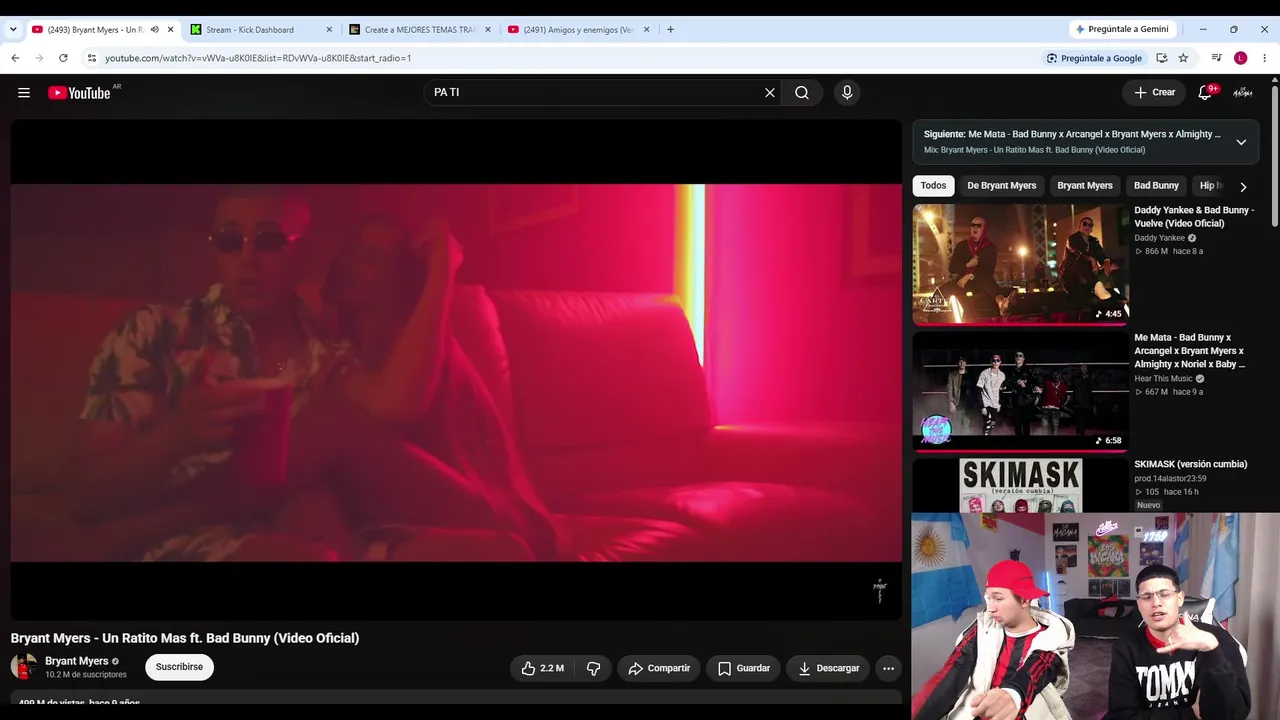The width and height of the screenshot is (1280, 720).
Task: Open the YouTube guide hamburger menu
Action: 24,93
